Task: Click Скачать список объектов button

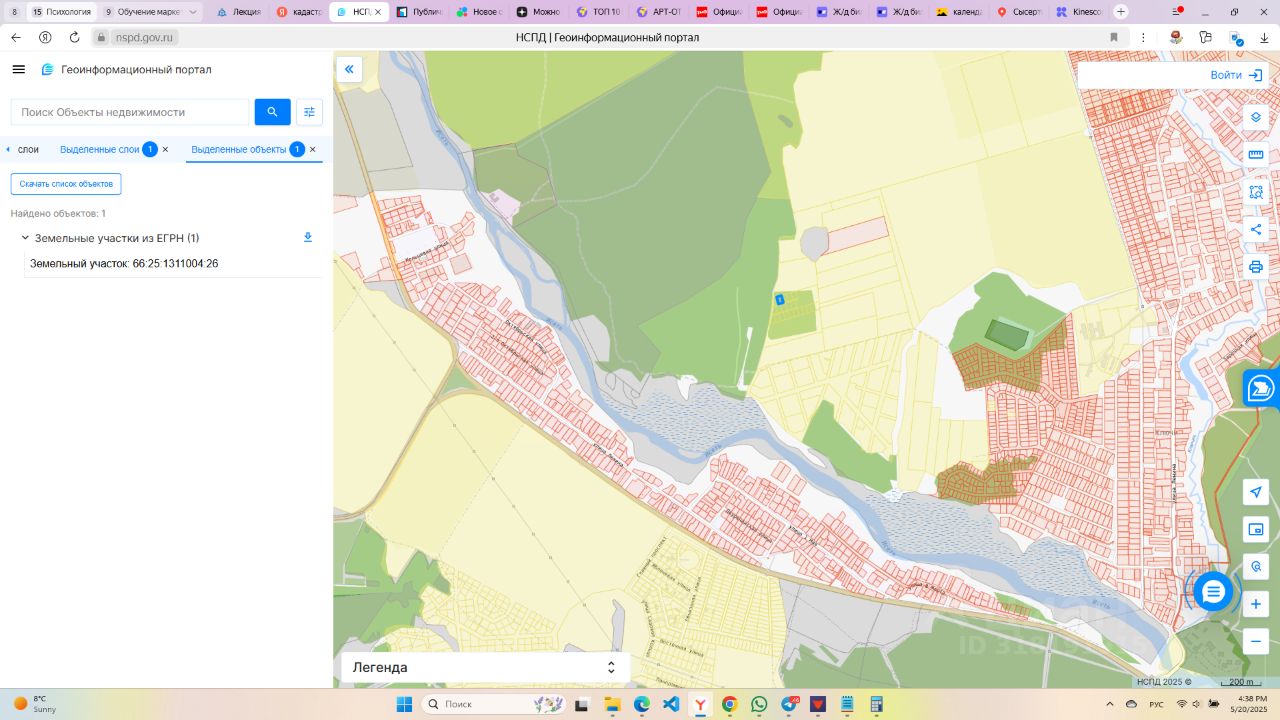Action: (66, 184)
